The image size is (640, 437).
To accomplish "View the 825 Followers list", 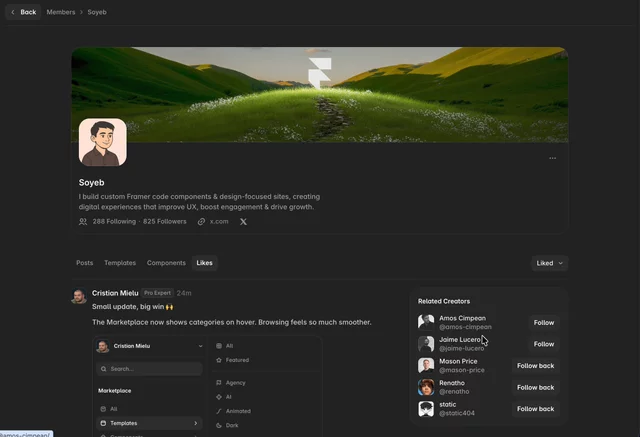I will click(164, 222).
